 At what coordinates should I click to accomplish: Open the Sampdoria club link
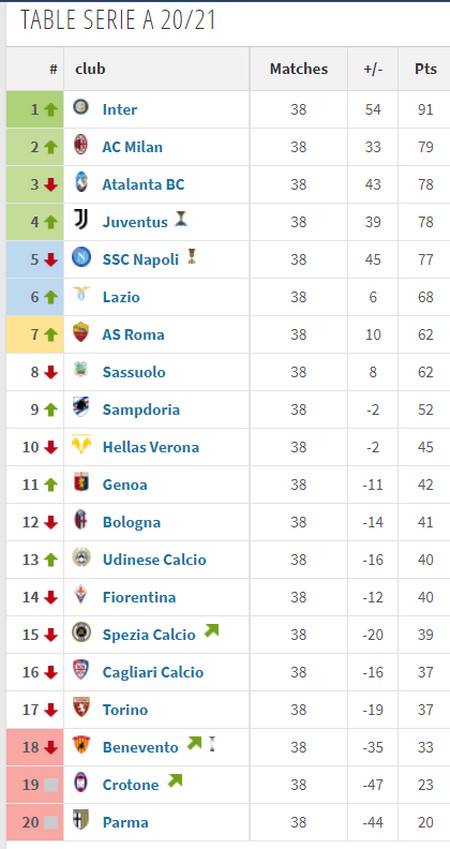click(x=141, y=410)
